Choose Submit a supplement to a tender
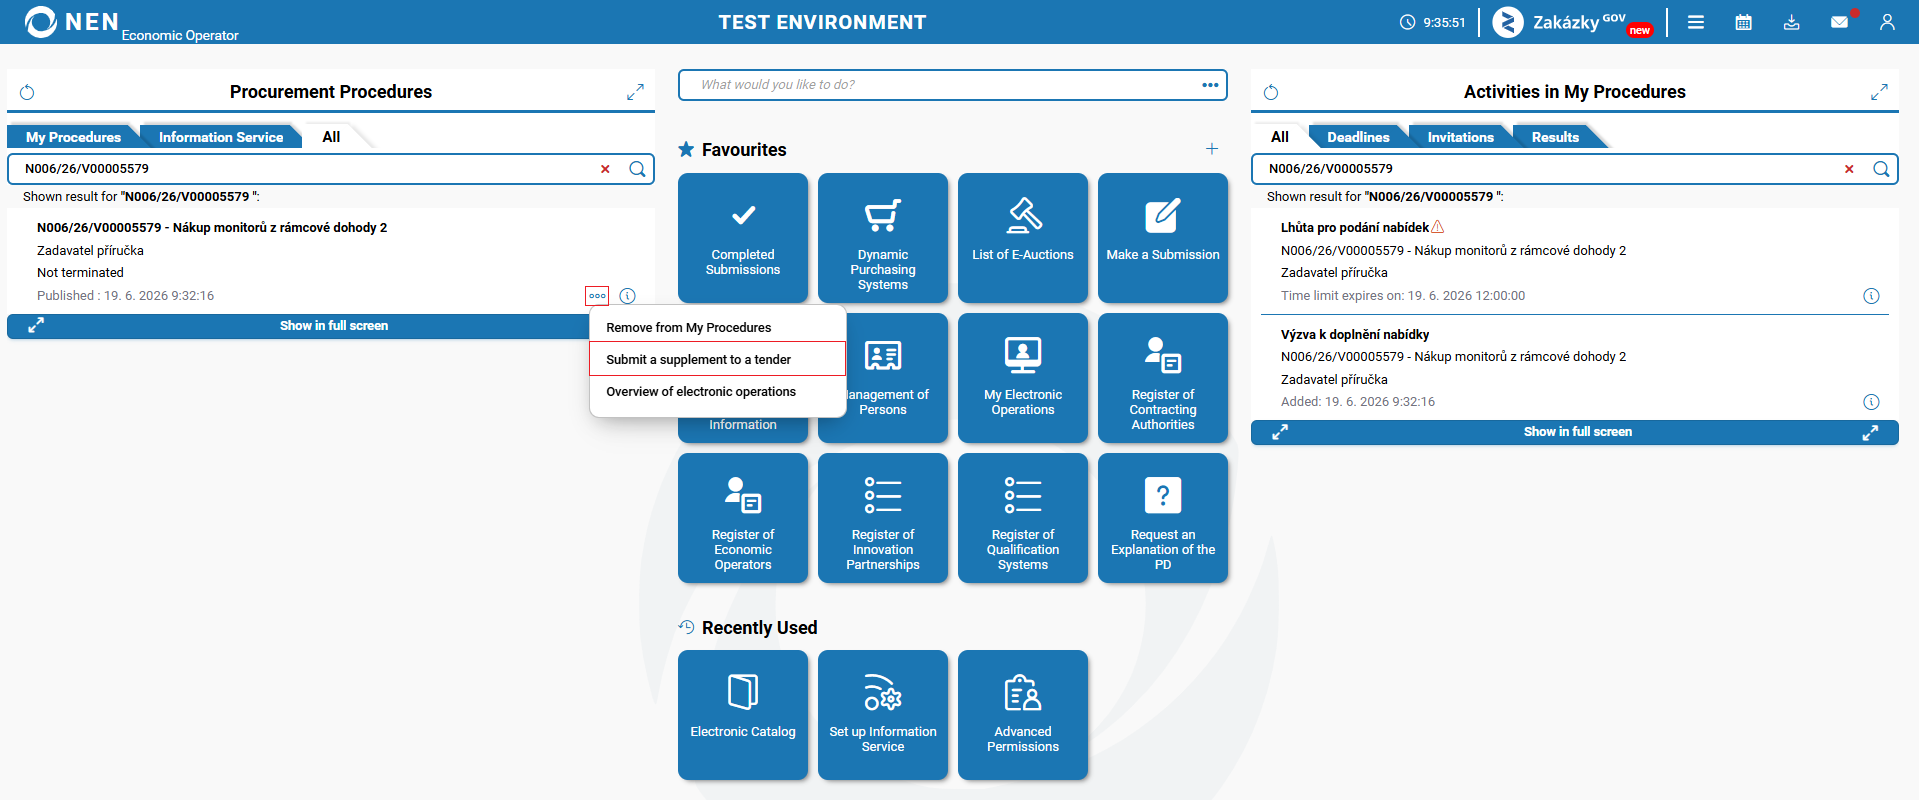The height and width of the screenshot is (800, 1919). (718, 359)
